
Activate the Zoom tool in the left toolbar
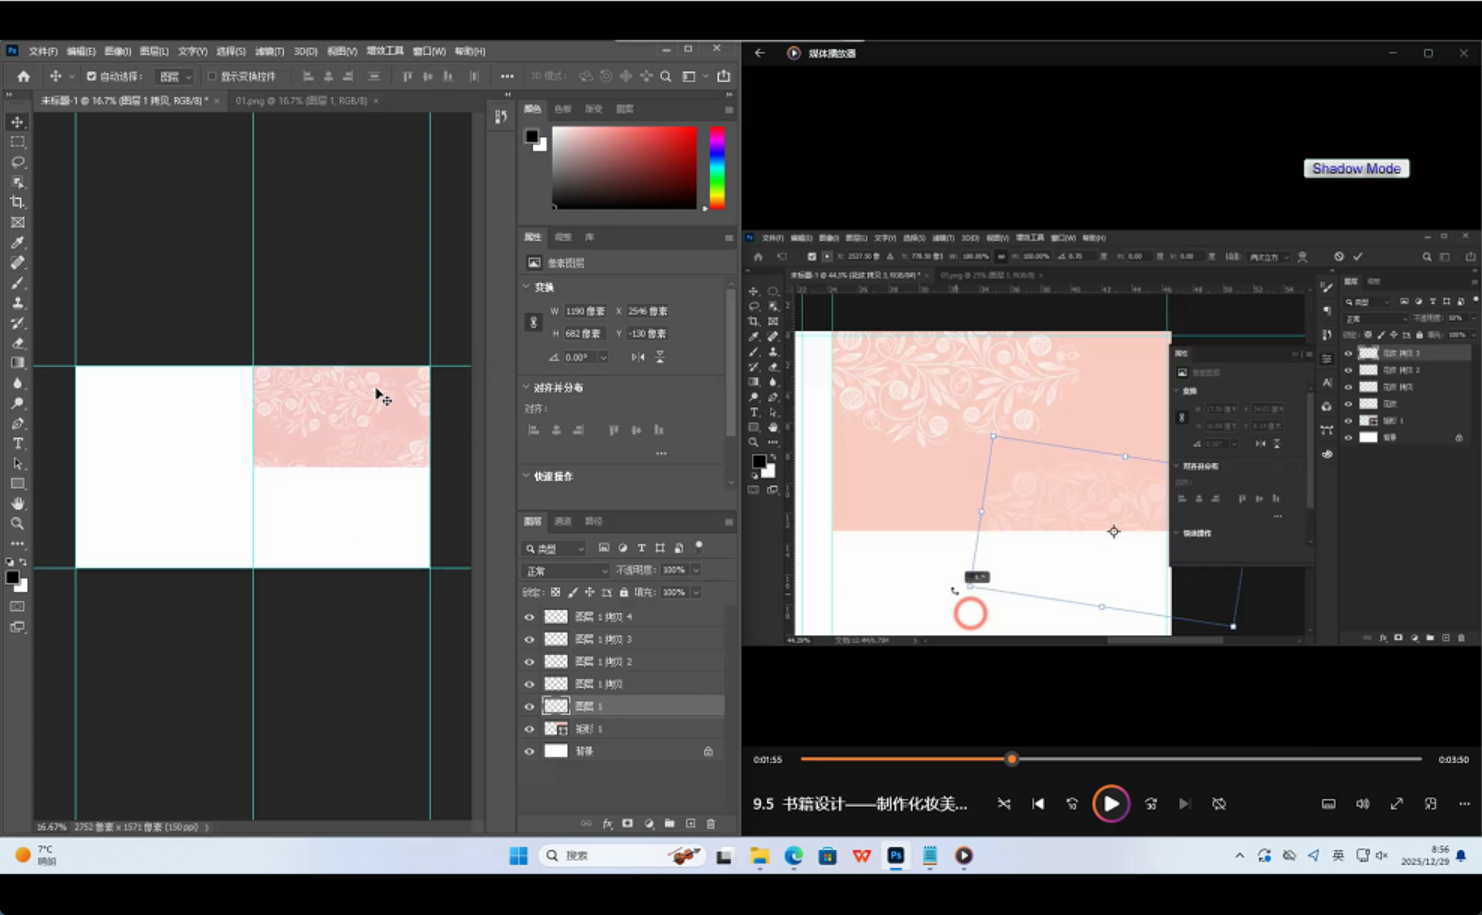click(17, 524)
